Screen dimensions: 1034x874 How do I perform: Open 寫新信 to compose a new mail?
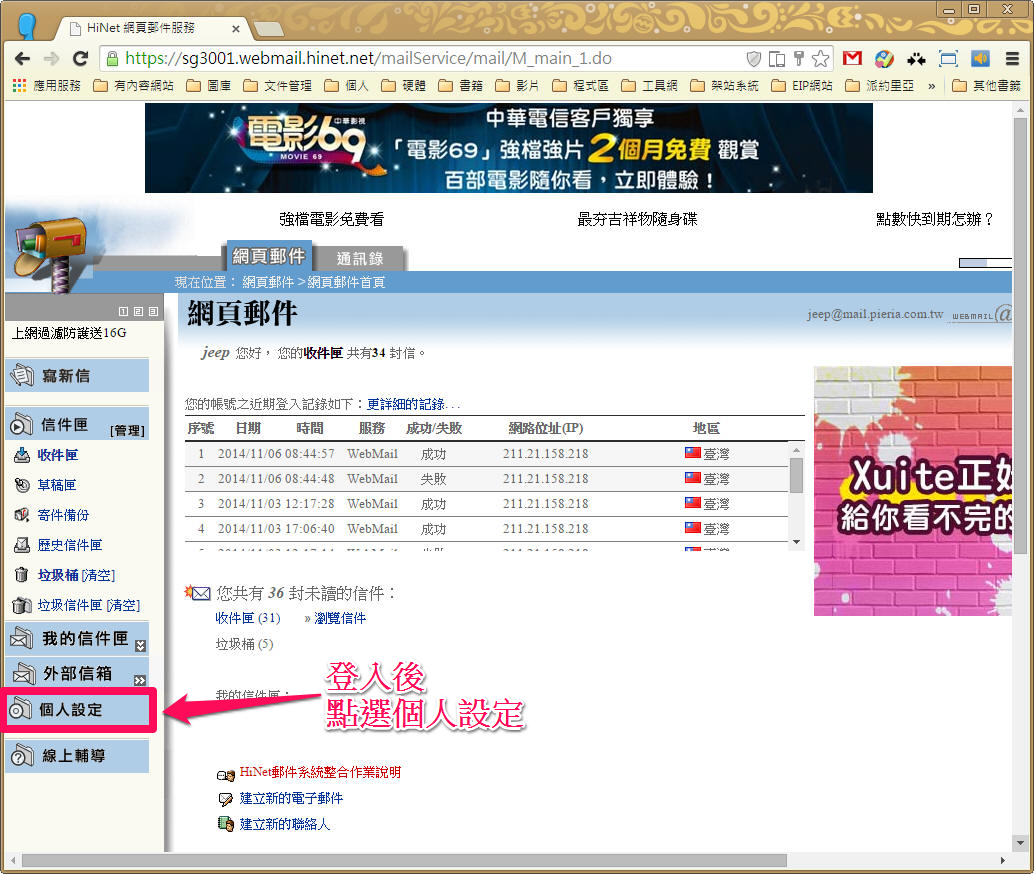(76, 375)
